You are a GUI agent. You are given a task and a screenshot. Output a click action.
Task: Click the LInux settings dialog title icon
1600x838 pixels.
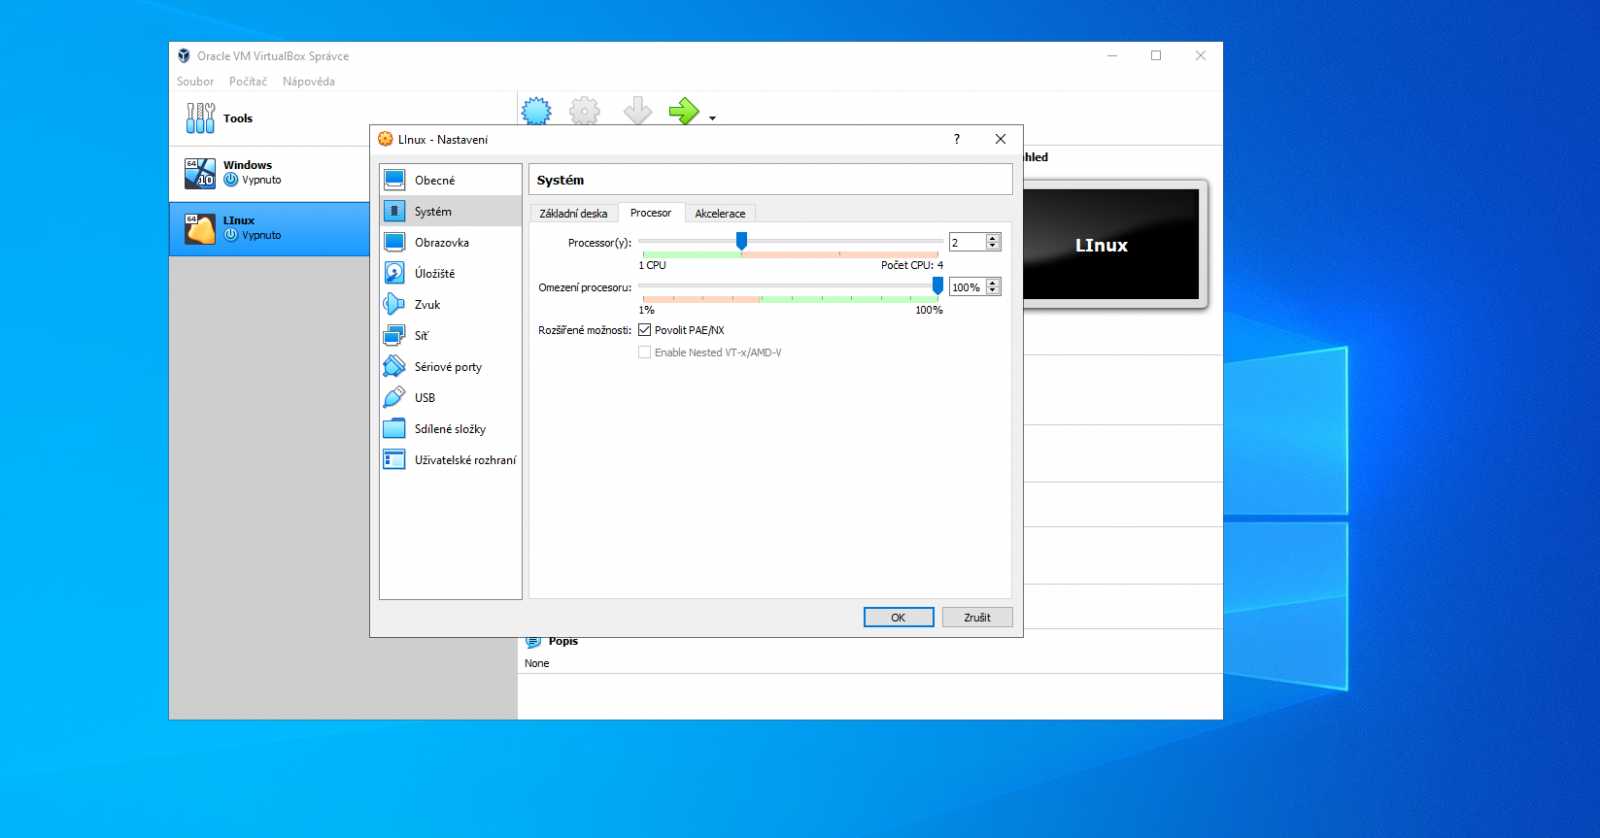[386, 139]
